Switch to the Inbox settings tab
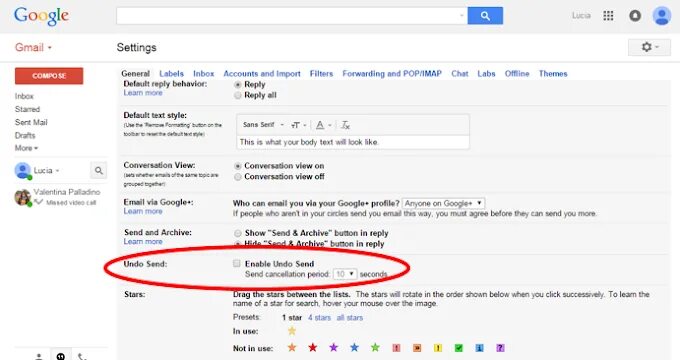Viewport: 680px width, 360px height. pyautogui.click(x=203, y=74)
